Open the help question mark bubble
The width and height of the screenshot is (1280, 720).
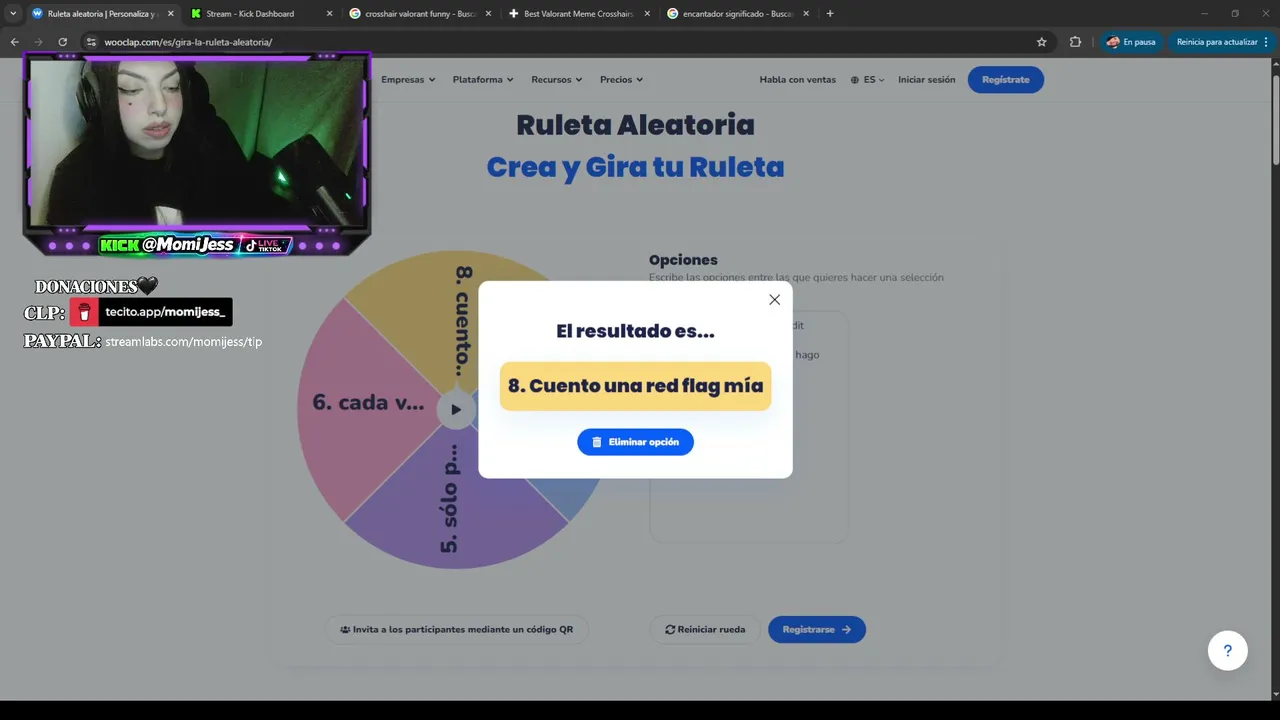tap(1227, 651)
